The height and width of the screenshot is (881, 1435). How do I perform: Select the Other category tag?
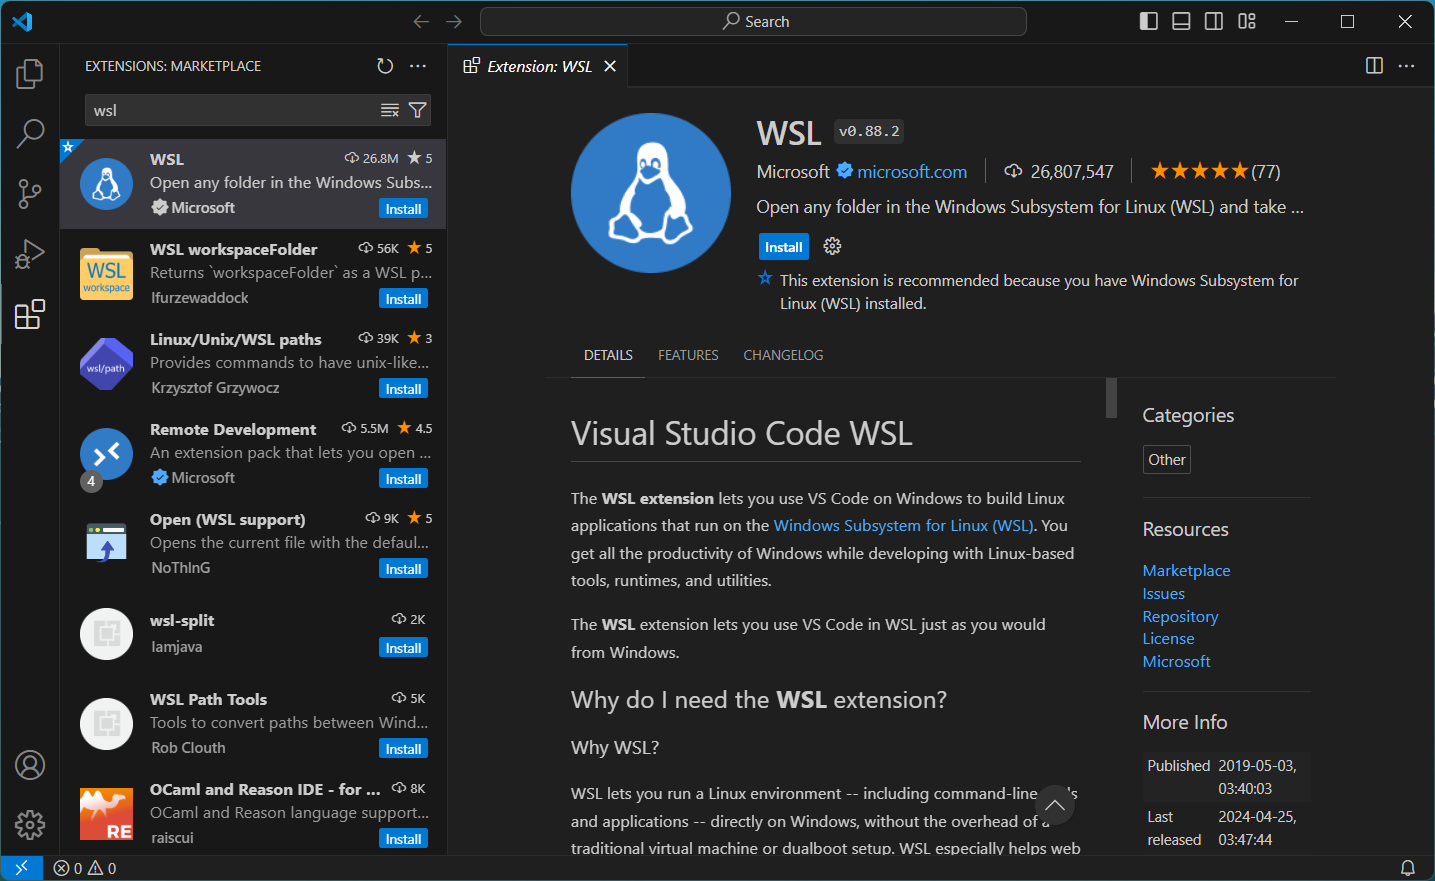click(x=1167, y=460)
